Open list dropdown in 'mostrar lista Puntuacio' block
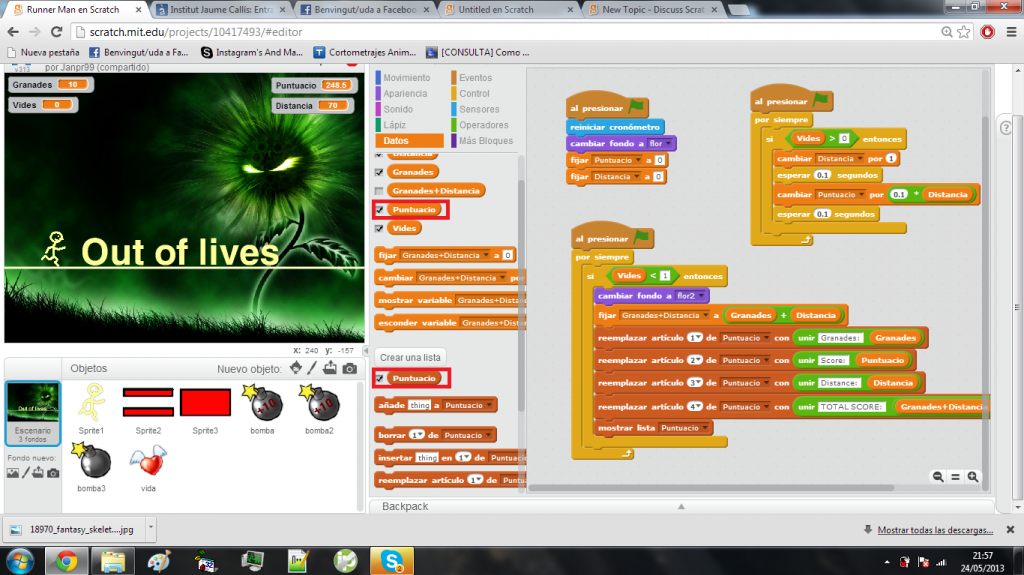Viewport: 1024px width, 575px height. [x=706, y=428]
